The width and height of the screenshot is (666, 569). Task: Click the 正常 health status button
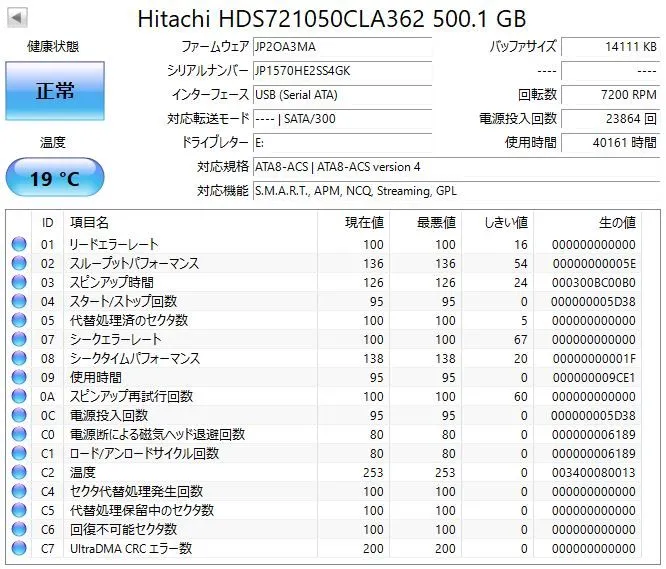(55, 91)
